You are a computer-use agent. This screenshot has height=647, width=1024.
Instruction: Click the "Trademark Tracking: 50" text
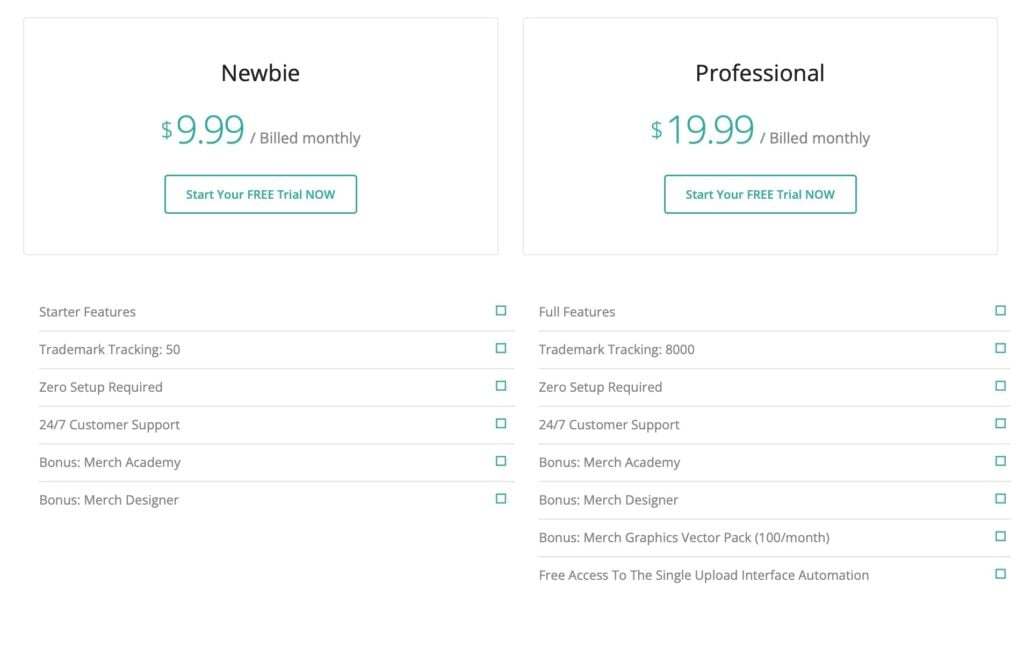110,350
